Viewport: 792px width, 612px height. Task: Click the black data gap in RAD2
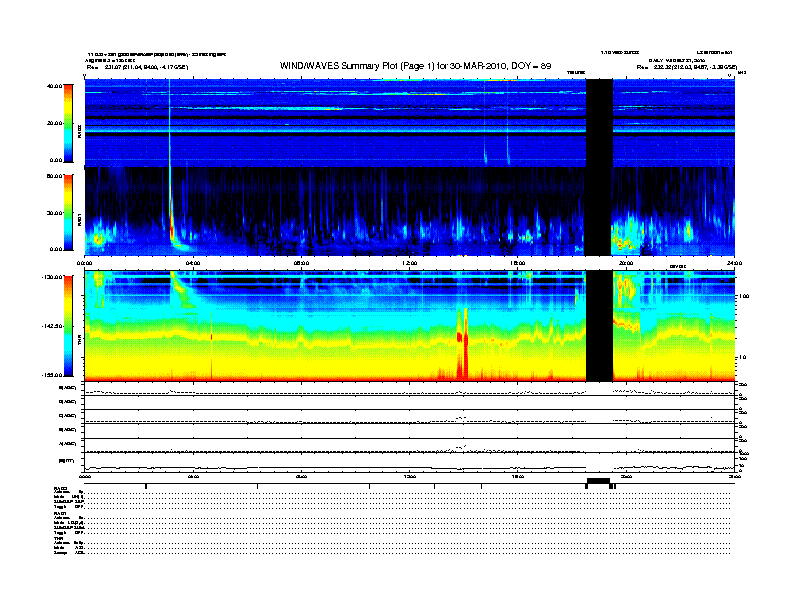pos(599,123)
